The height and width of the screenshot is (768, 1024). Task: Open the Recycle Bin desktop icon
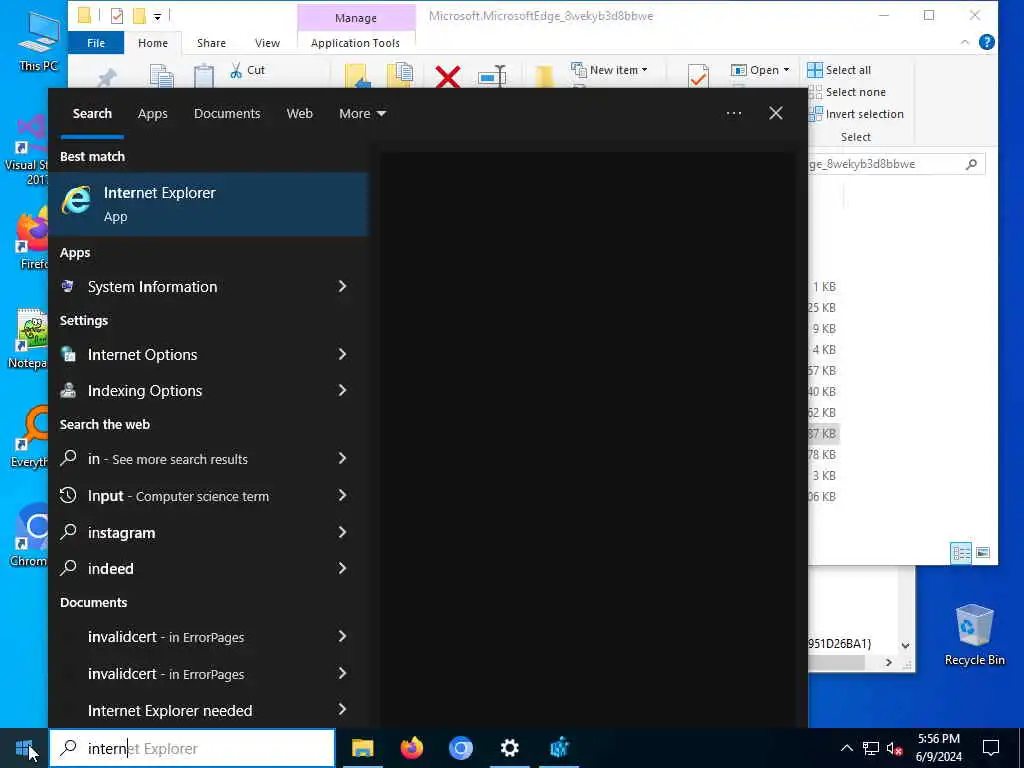974,634
